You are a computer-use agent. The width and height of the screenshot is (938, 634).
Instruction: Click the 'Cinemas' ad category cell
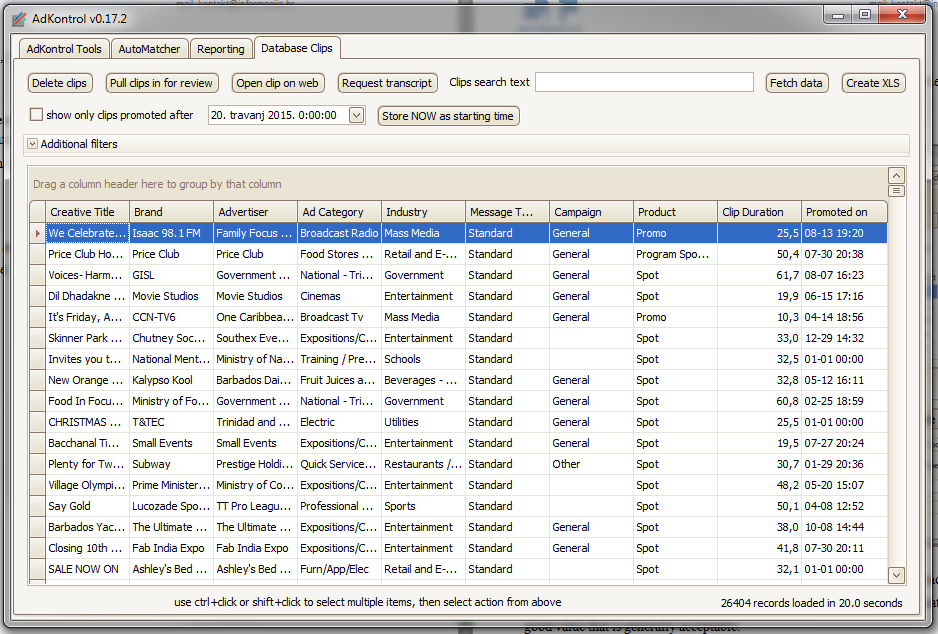tap(339, 296)
